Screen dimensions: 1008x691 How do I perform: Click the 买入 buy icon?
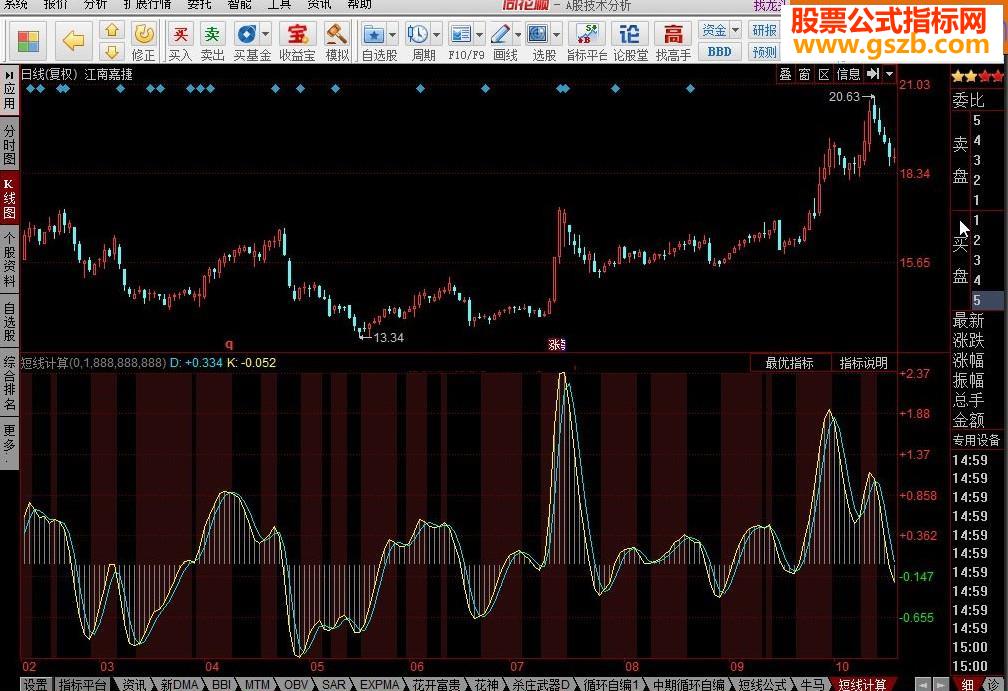click(181, 41)
